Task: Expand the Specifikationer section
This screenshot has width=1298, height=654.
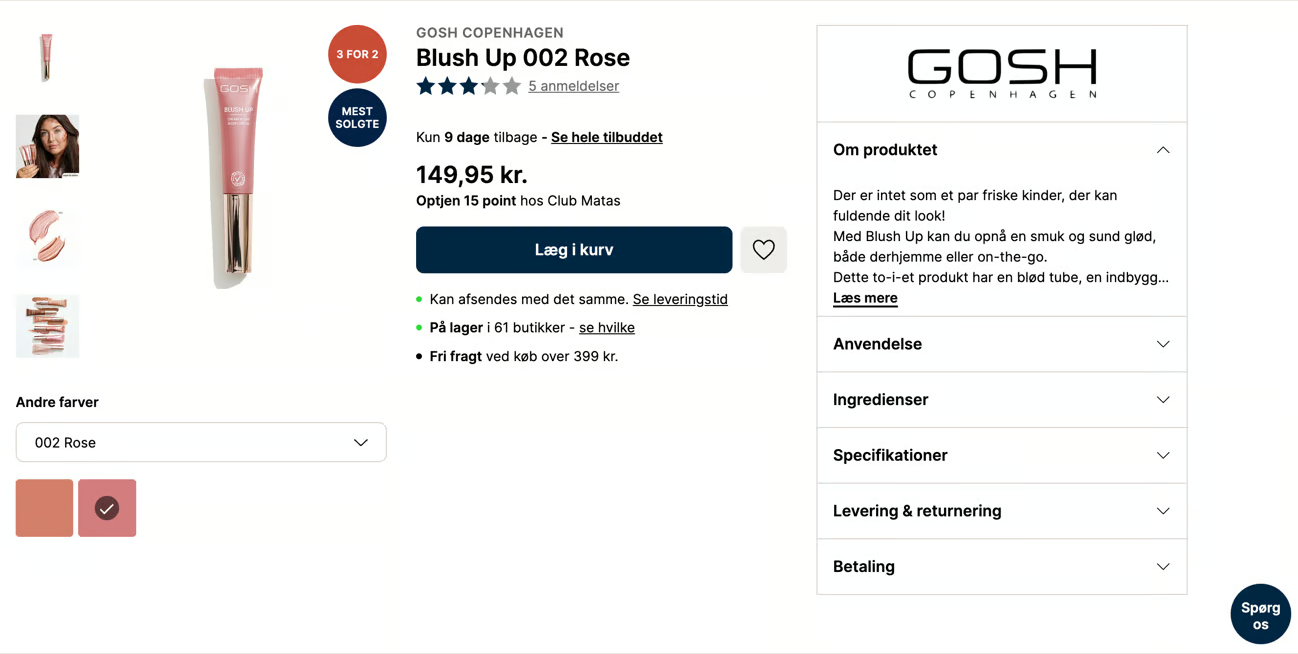Action: coord(1001,455)
